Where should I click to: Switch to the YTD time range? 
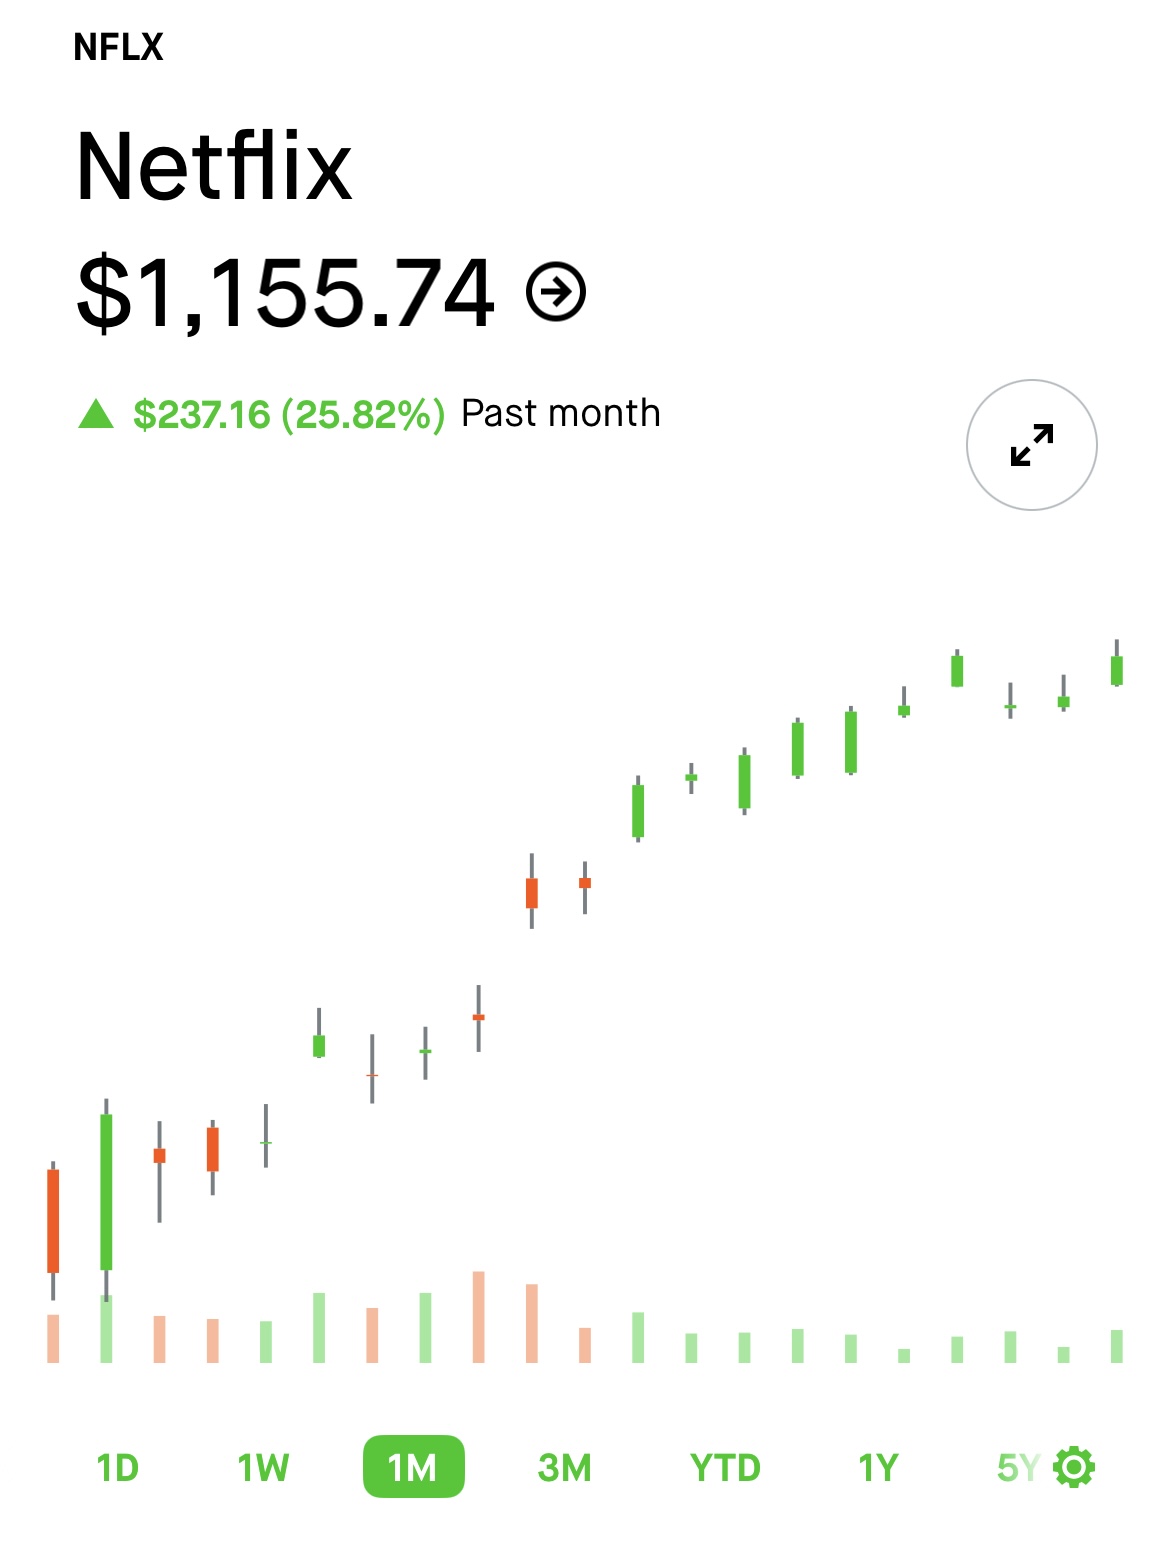(726, 1467)
